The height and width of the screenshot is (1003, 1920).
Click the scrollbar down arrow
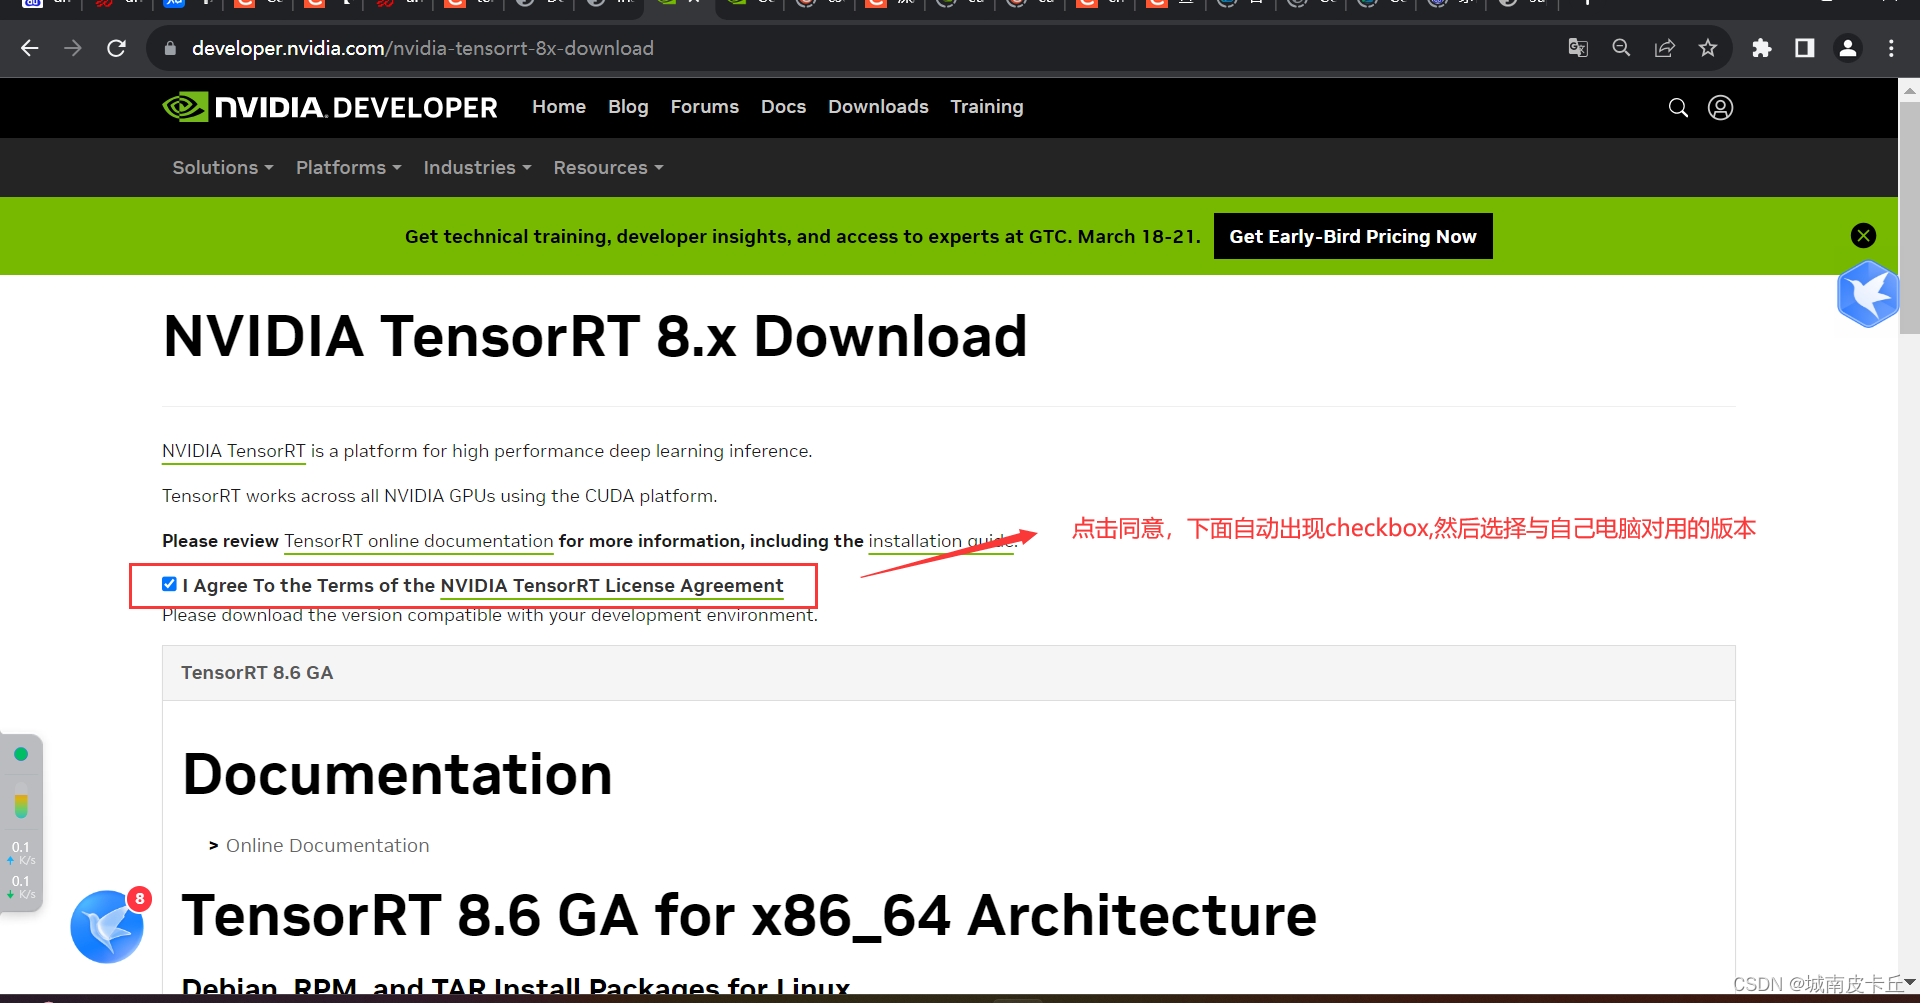pyautogui.click(x=1909, y=984)
